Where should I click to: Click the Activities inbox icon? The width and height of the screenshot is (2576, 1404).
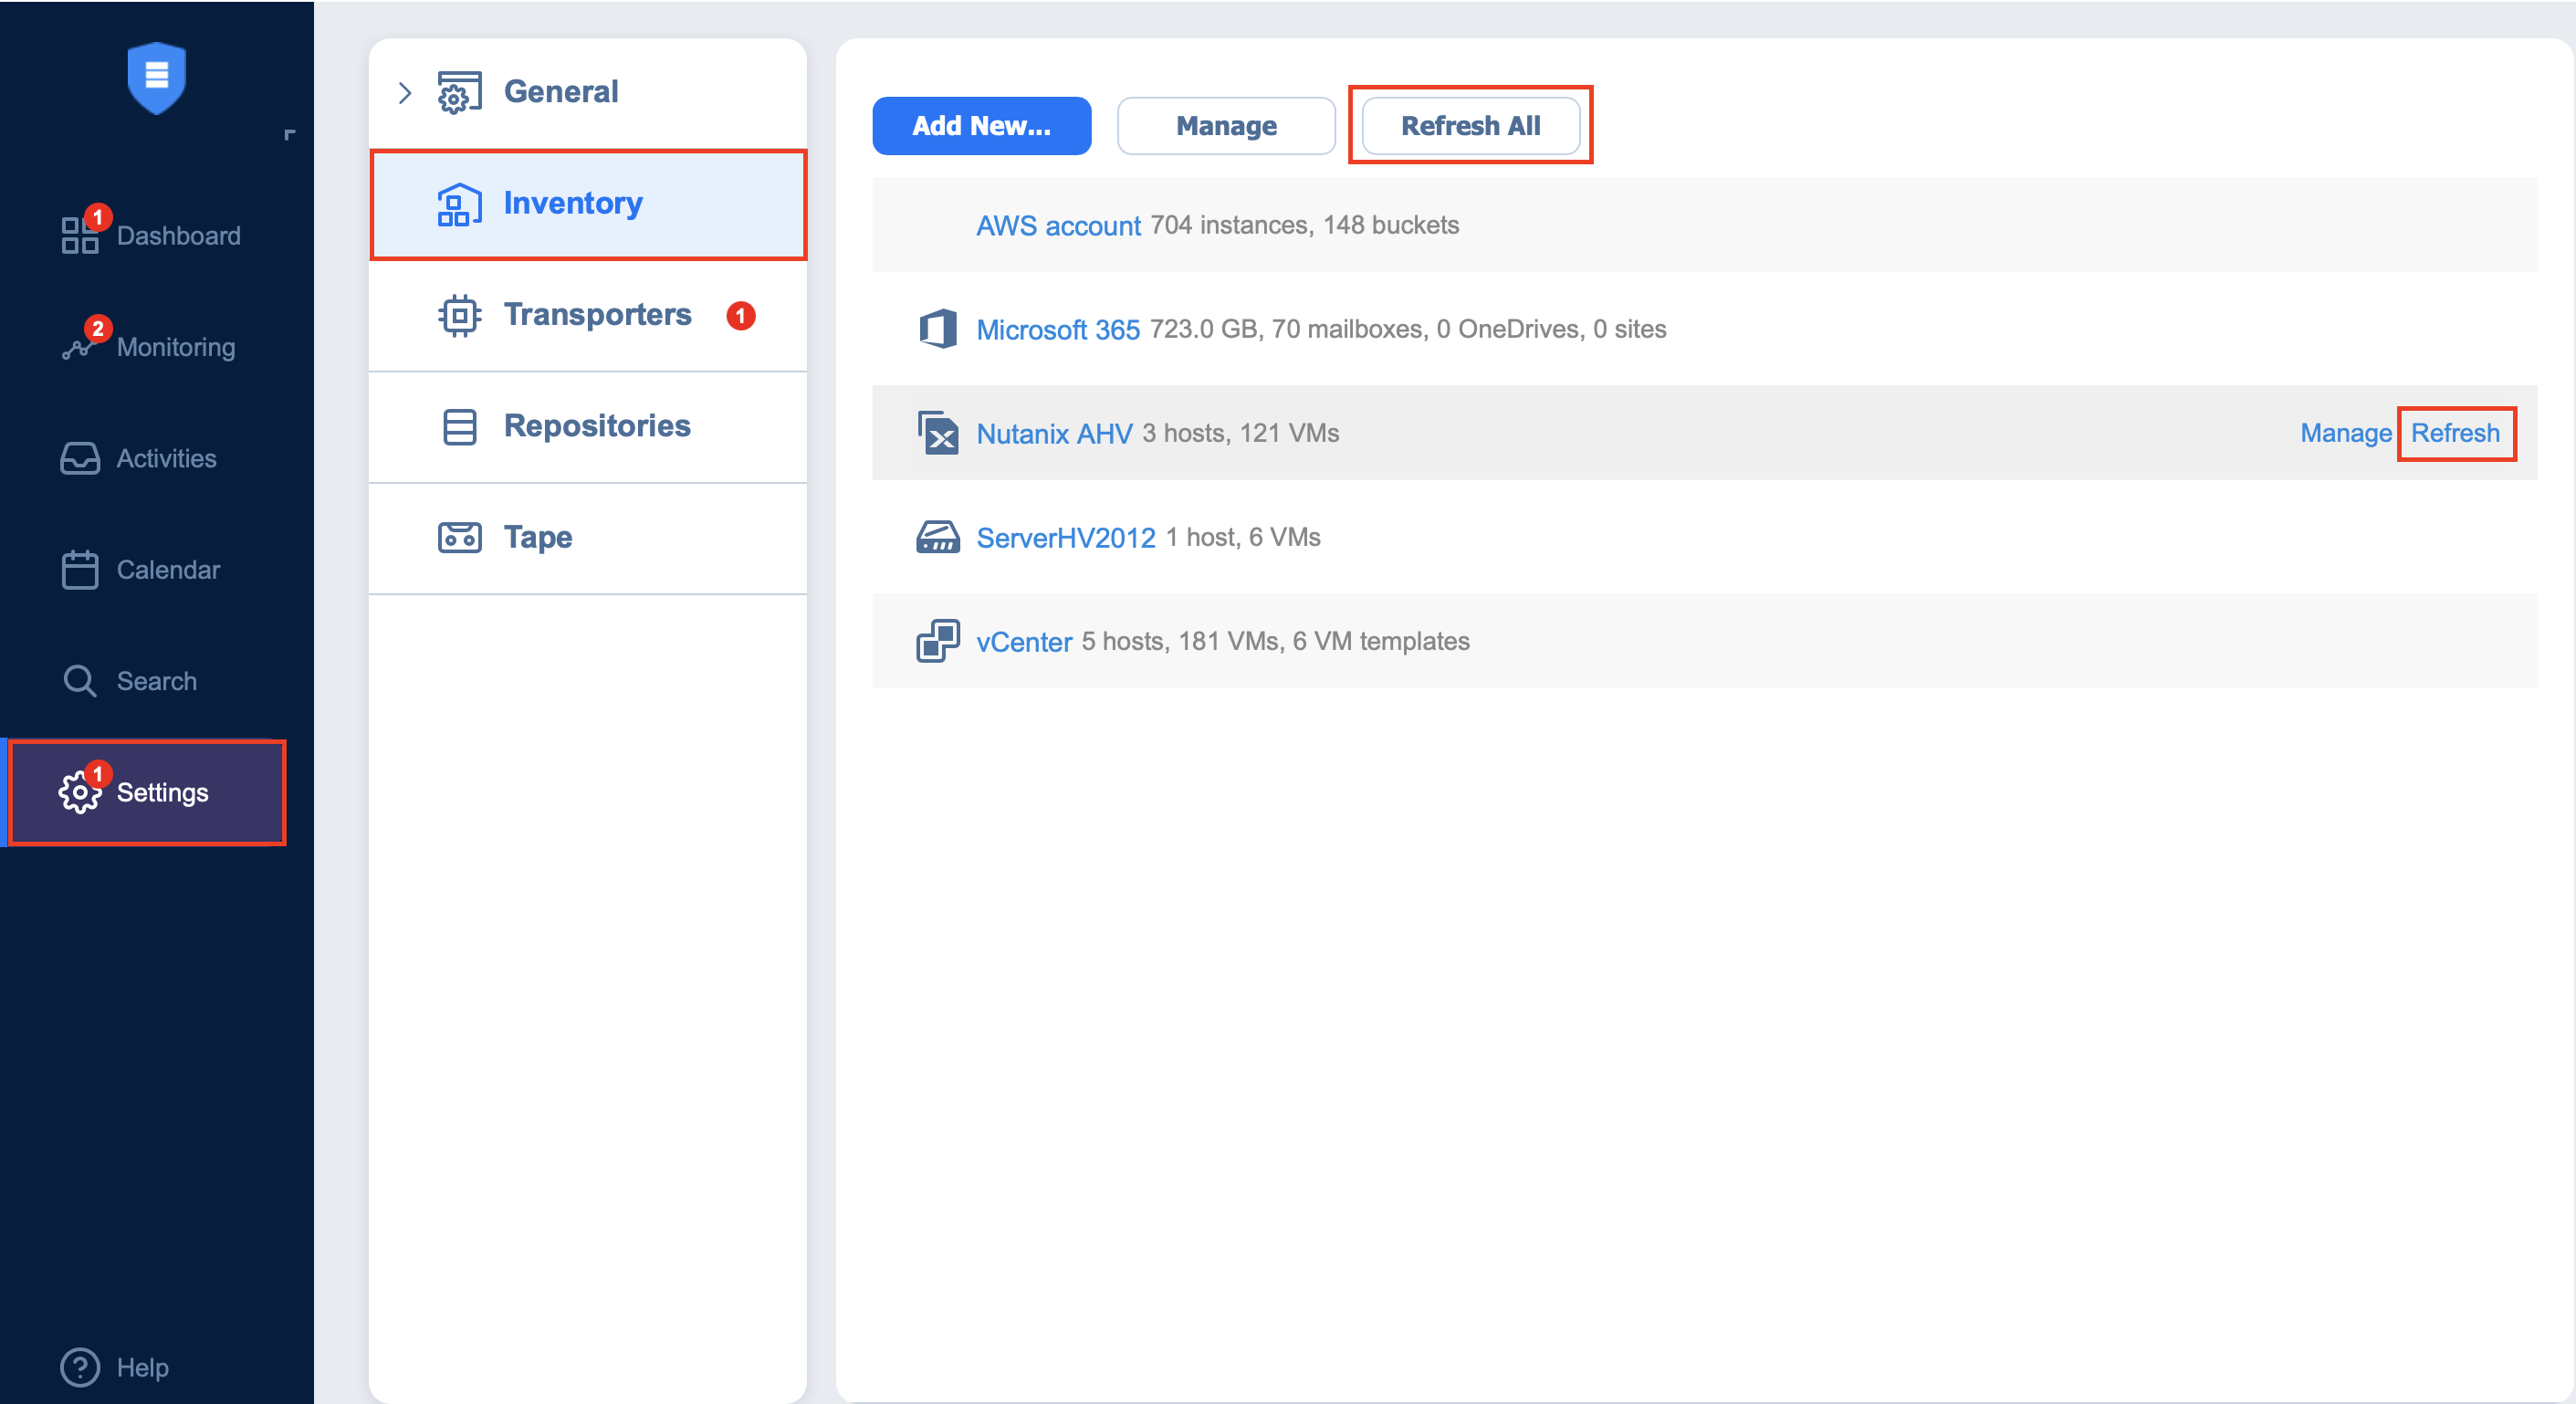(80, 458)
